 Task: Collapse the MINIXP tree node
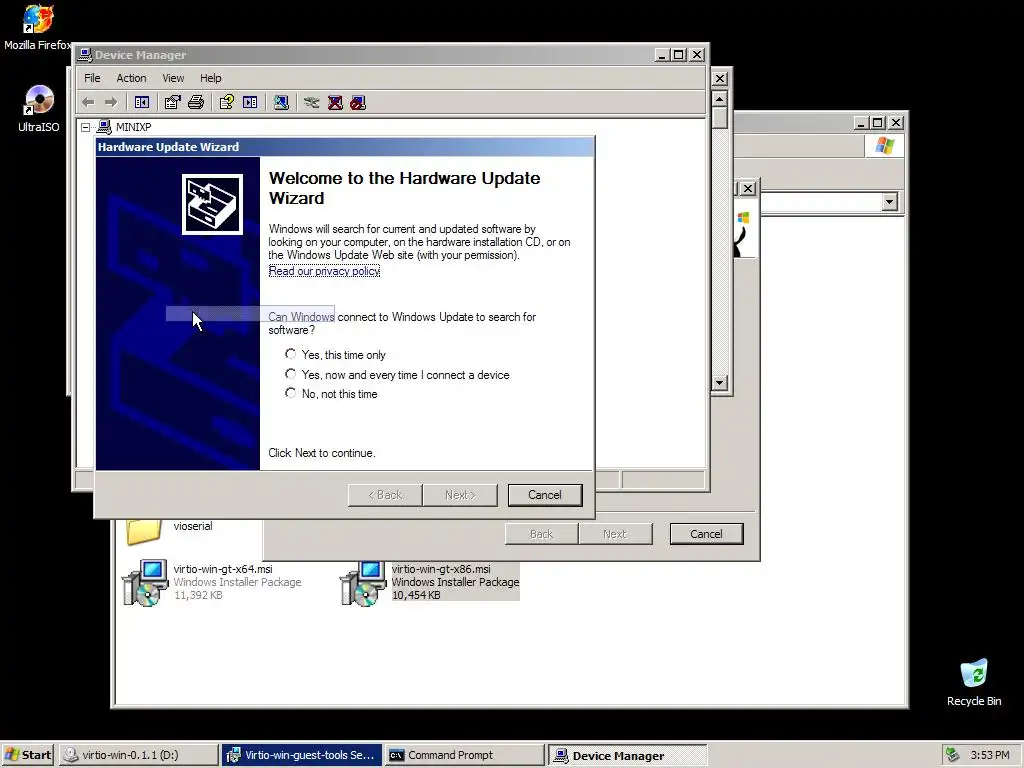click(x=86, y=127)
